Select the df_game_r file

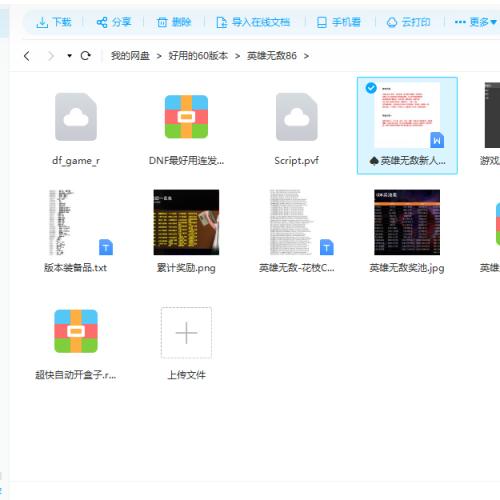click(76, 129)
